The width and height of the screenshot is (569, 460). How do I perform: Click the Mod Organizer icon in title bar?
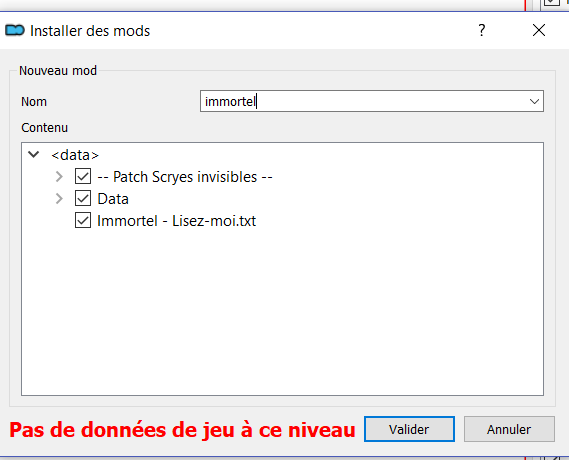click(x=15, y=30)
